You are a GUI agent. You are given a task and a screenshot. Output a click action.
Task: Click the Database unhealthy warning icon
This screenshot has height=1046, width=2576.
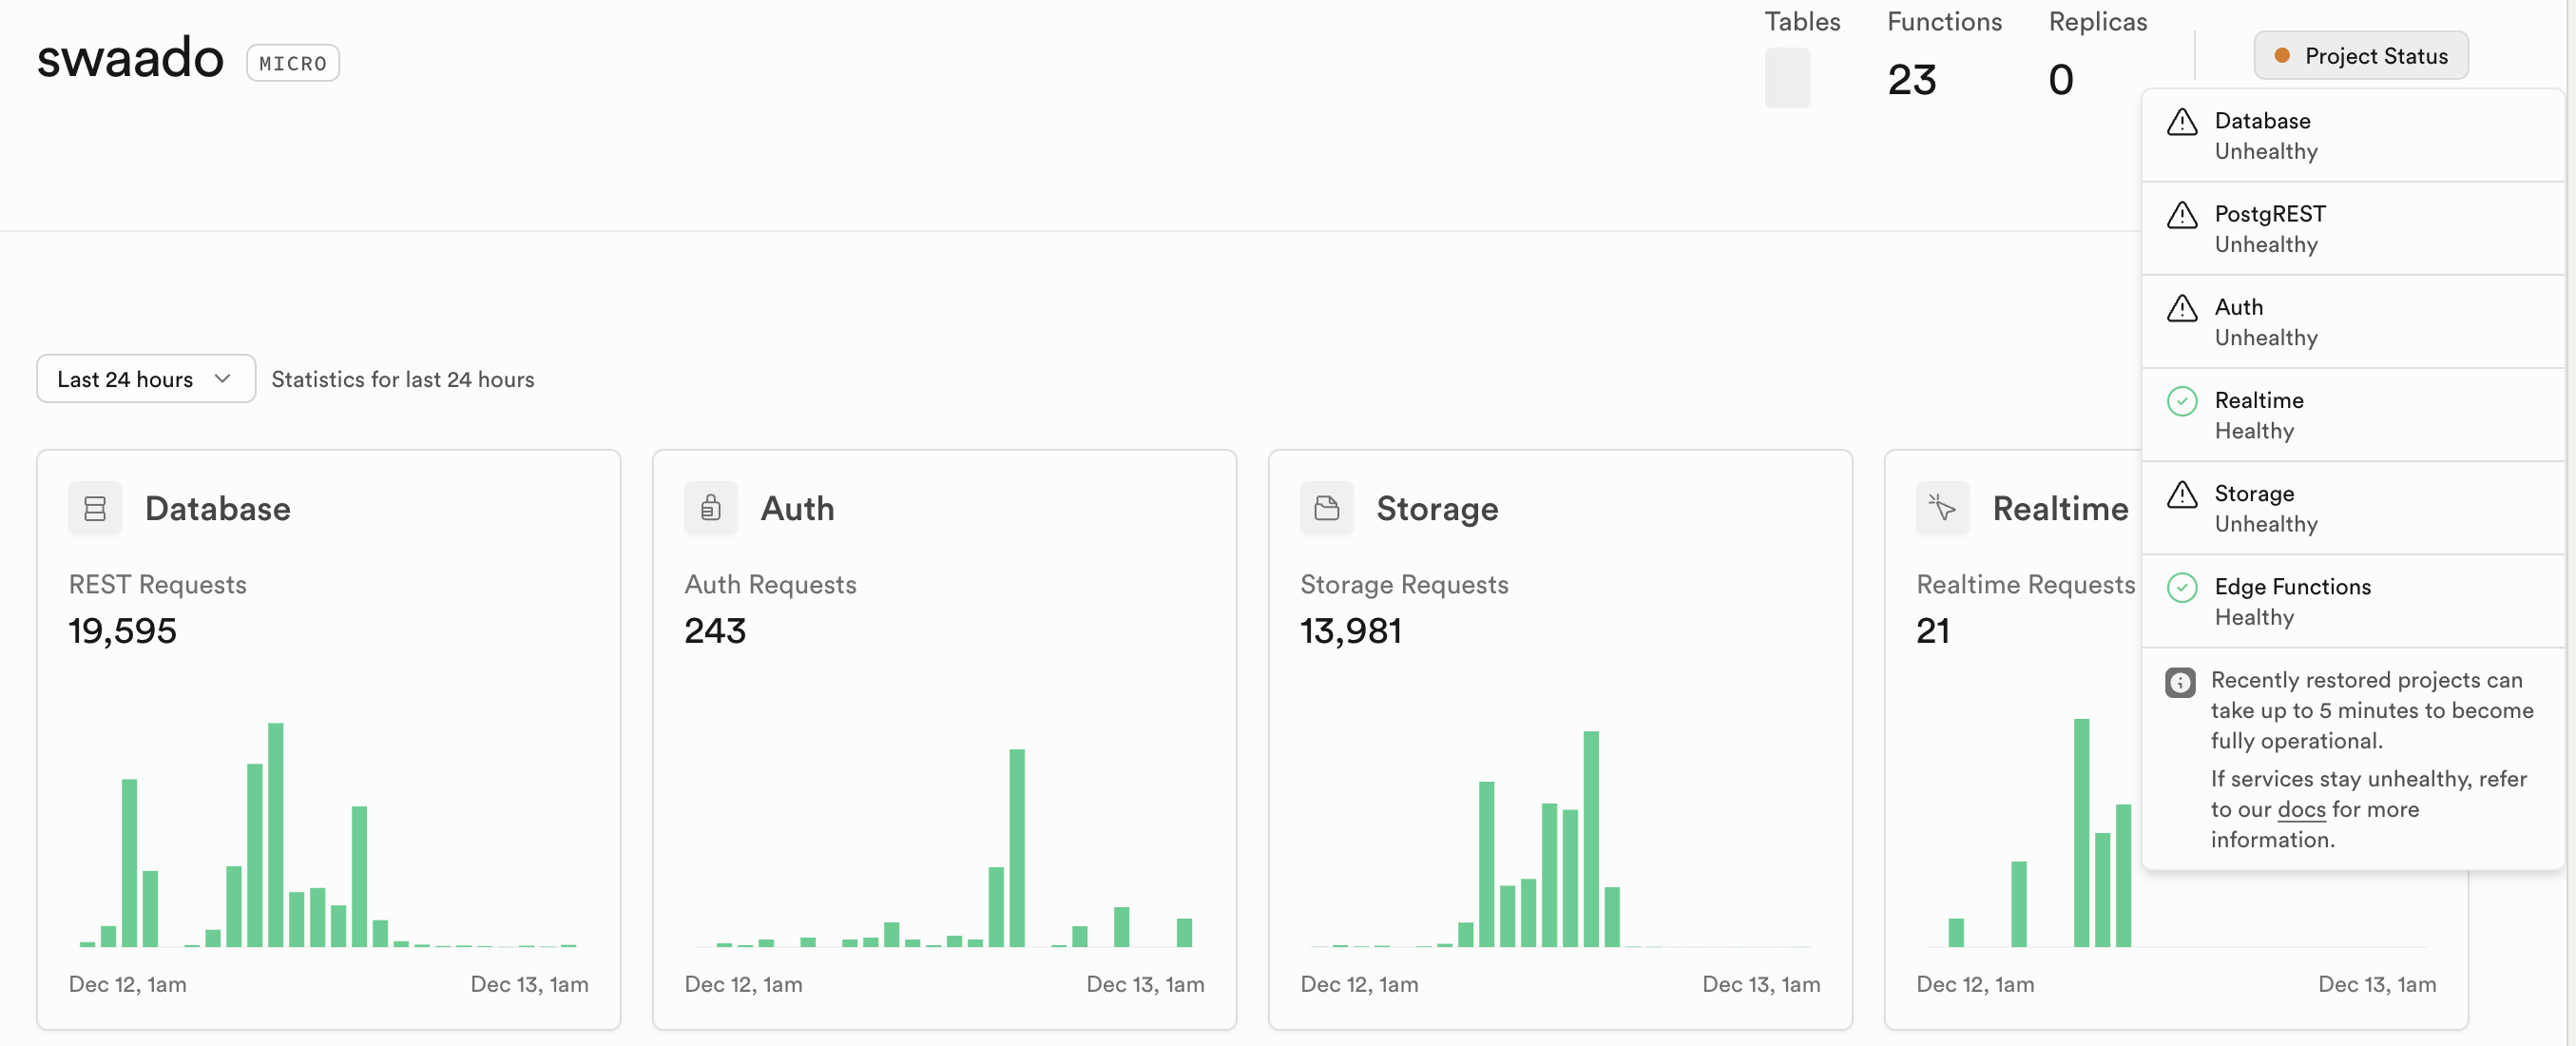pyautogui.click(x=2182, y=122)
